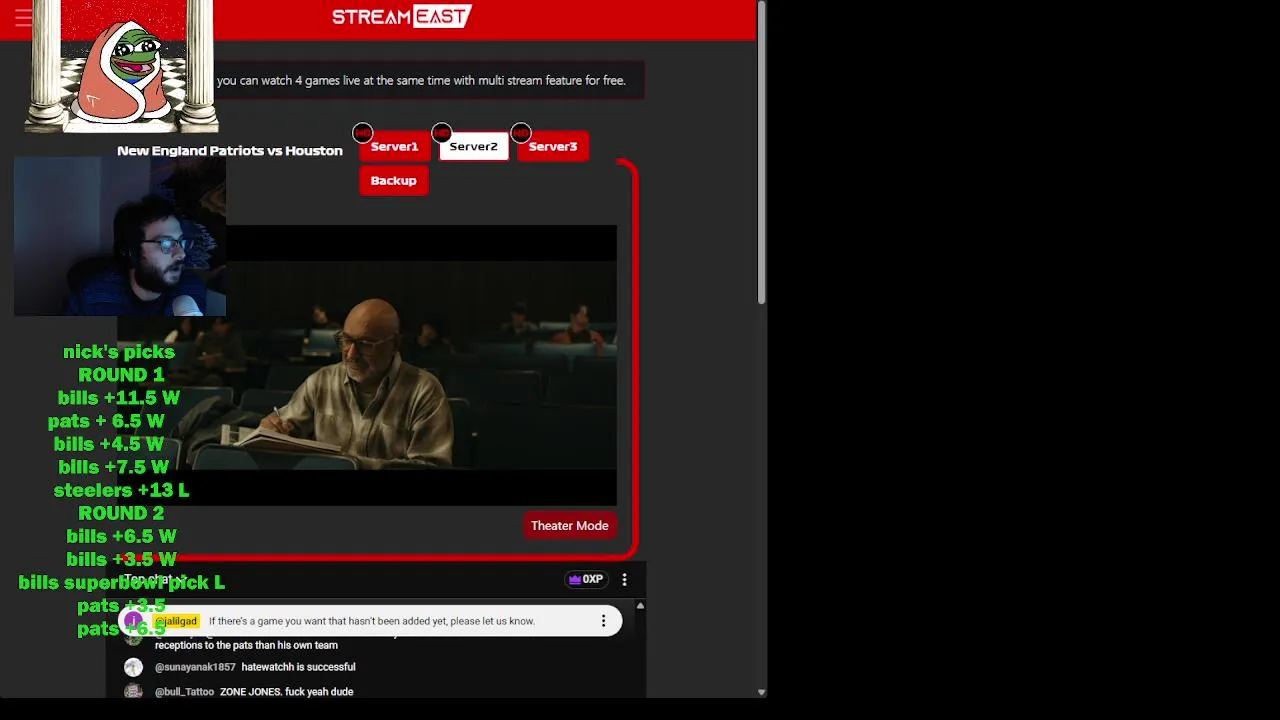Select the Backup stream server

click(x=393, y=181)
